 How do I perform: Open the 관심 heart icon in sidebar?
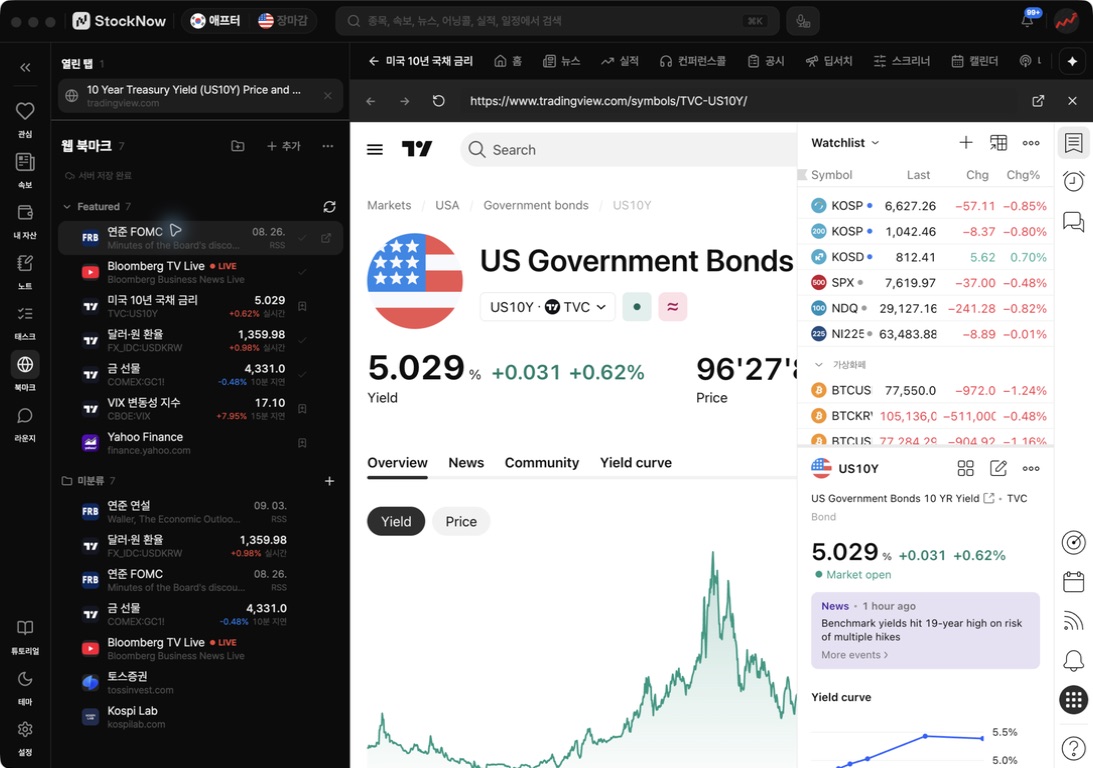(25, 111)
